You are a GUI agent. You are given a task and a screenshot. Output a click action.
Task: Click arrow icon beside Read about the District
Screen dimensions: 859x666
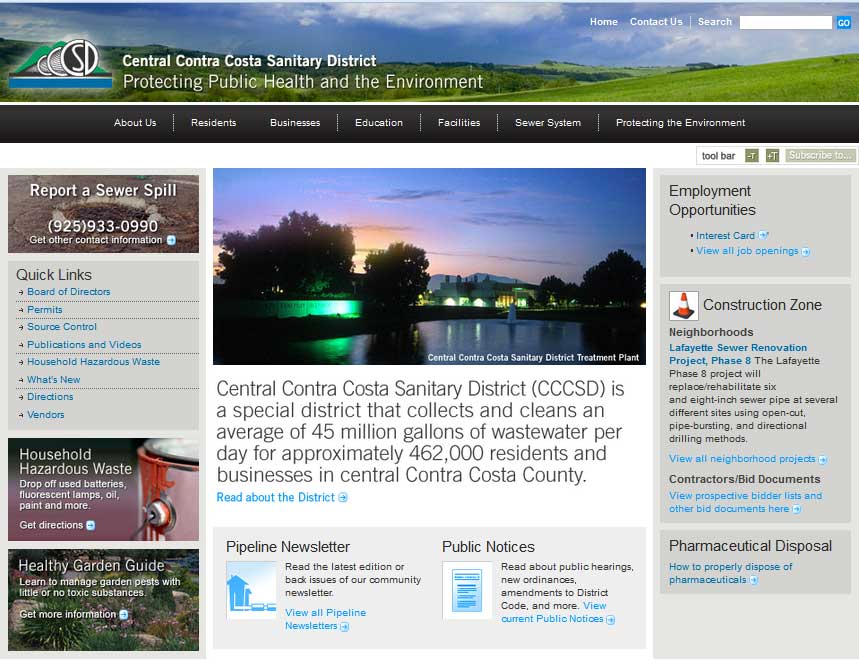click(x=343, y=497)
